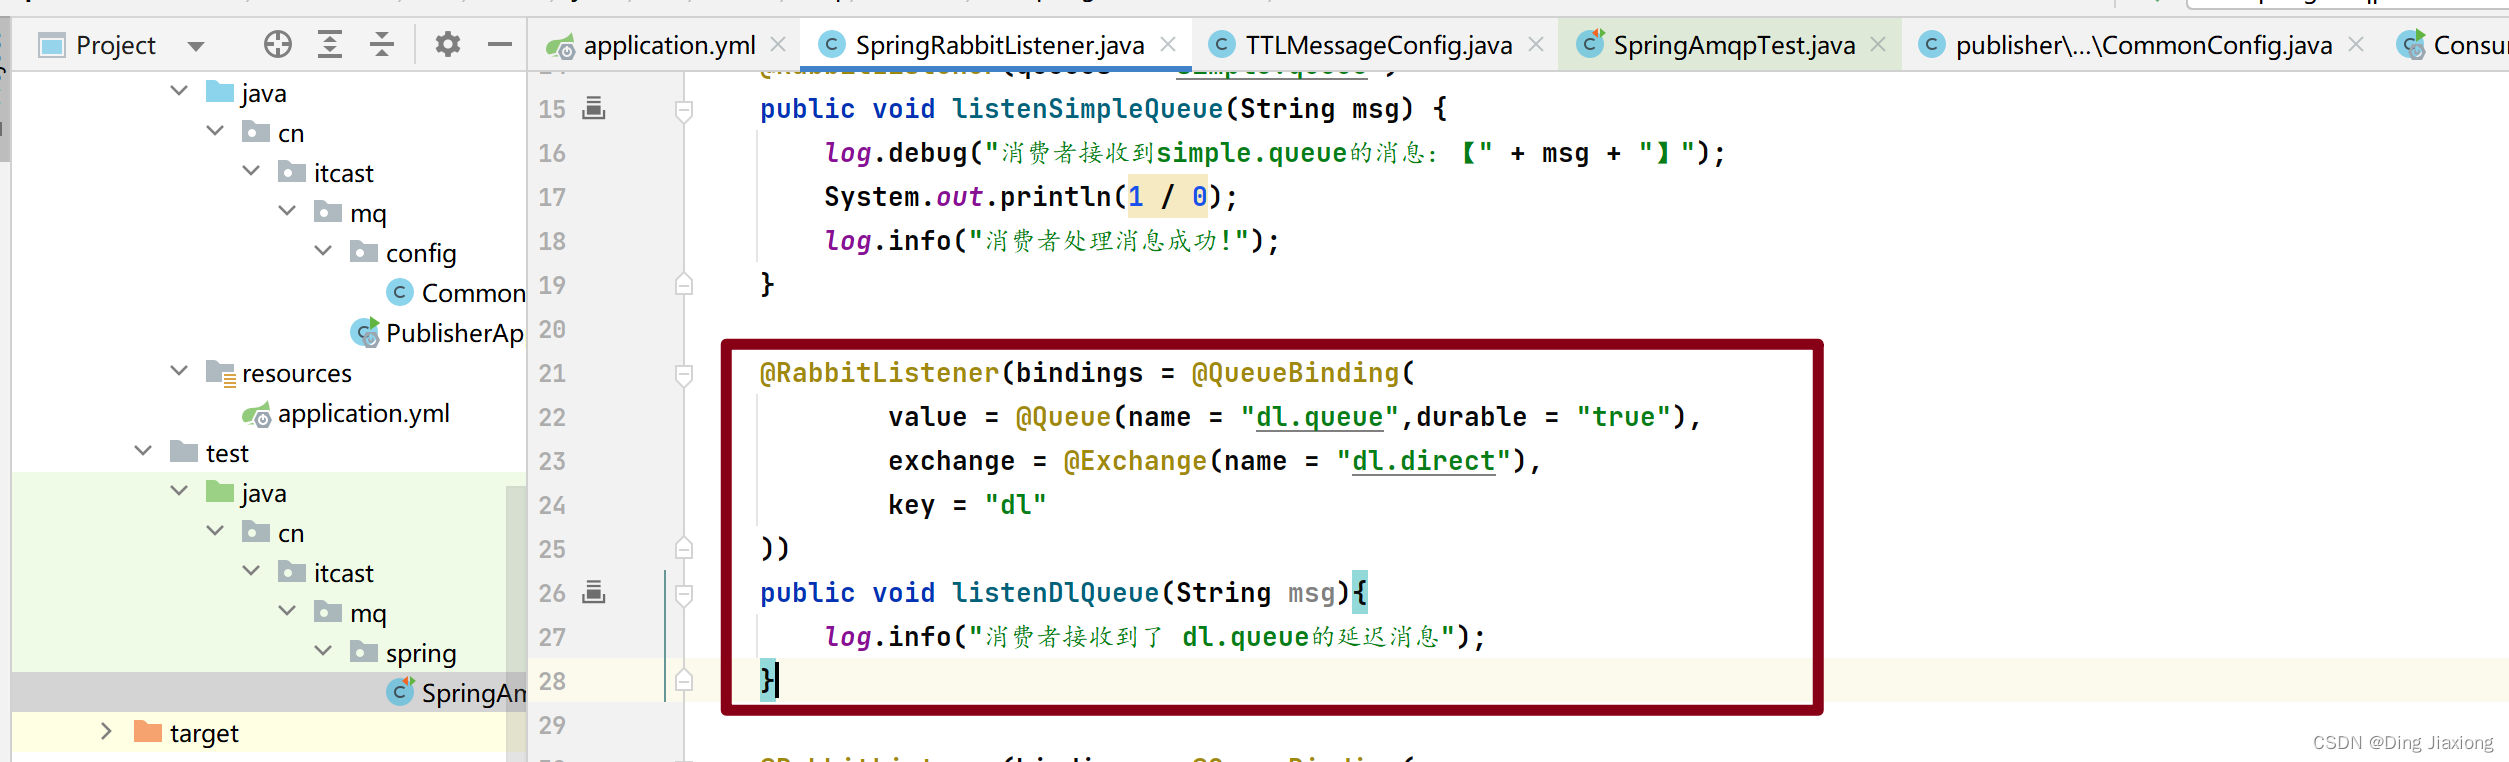Viewport: 2509px width, 762px height.
Task: Collapse the config package node
Action: pyautogui.click(x=323, y=251)
